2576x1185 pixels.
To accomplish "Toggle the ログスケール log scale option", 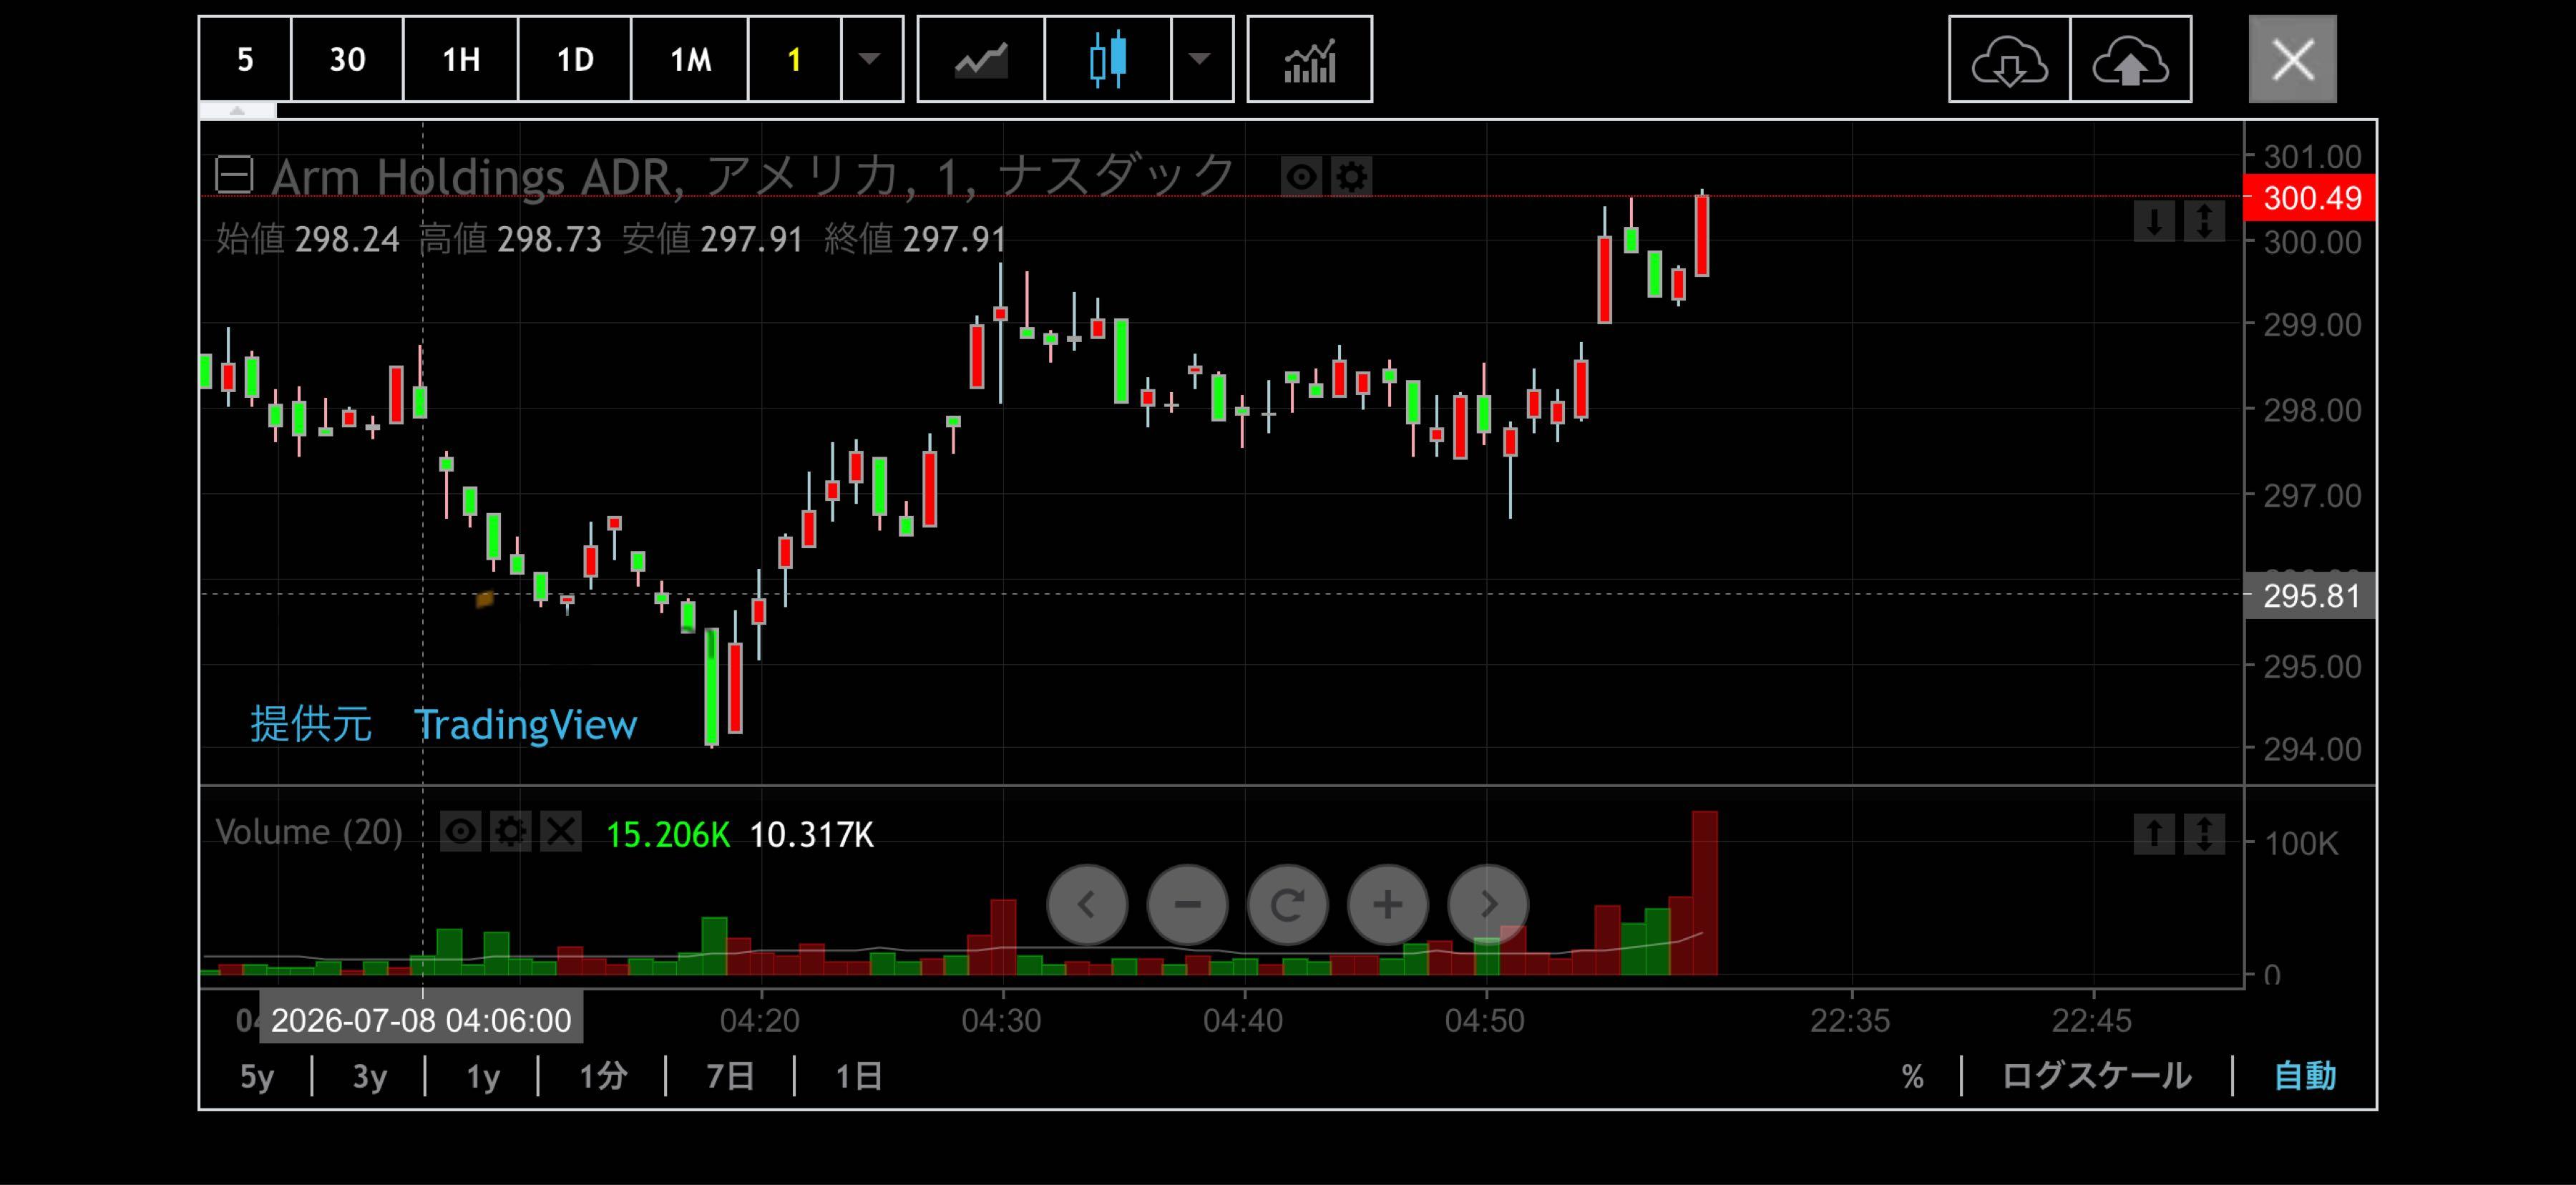I will point(2096,1076).
